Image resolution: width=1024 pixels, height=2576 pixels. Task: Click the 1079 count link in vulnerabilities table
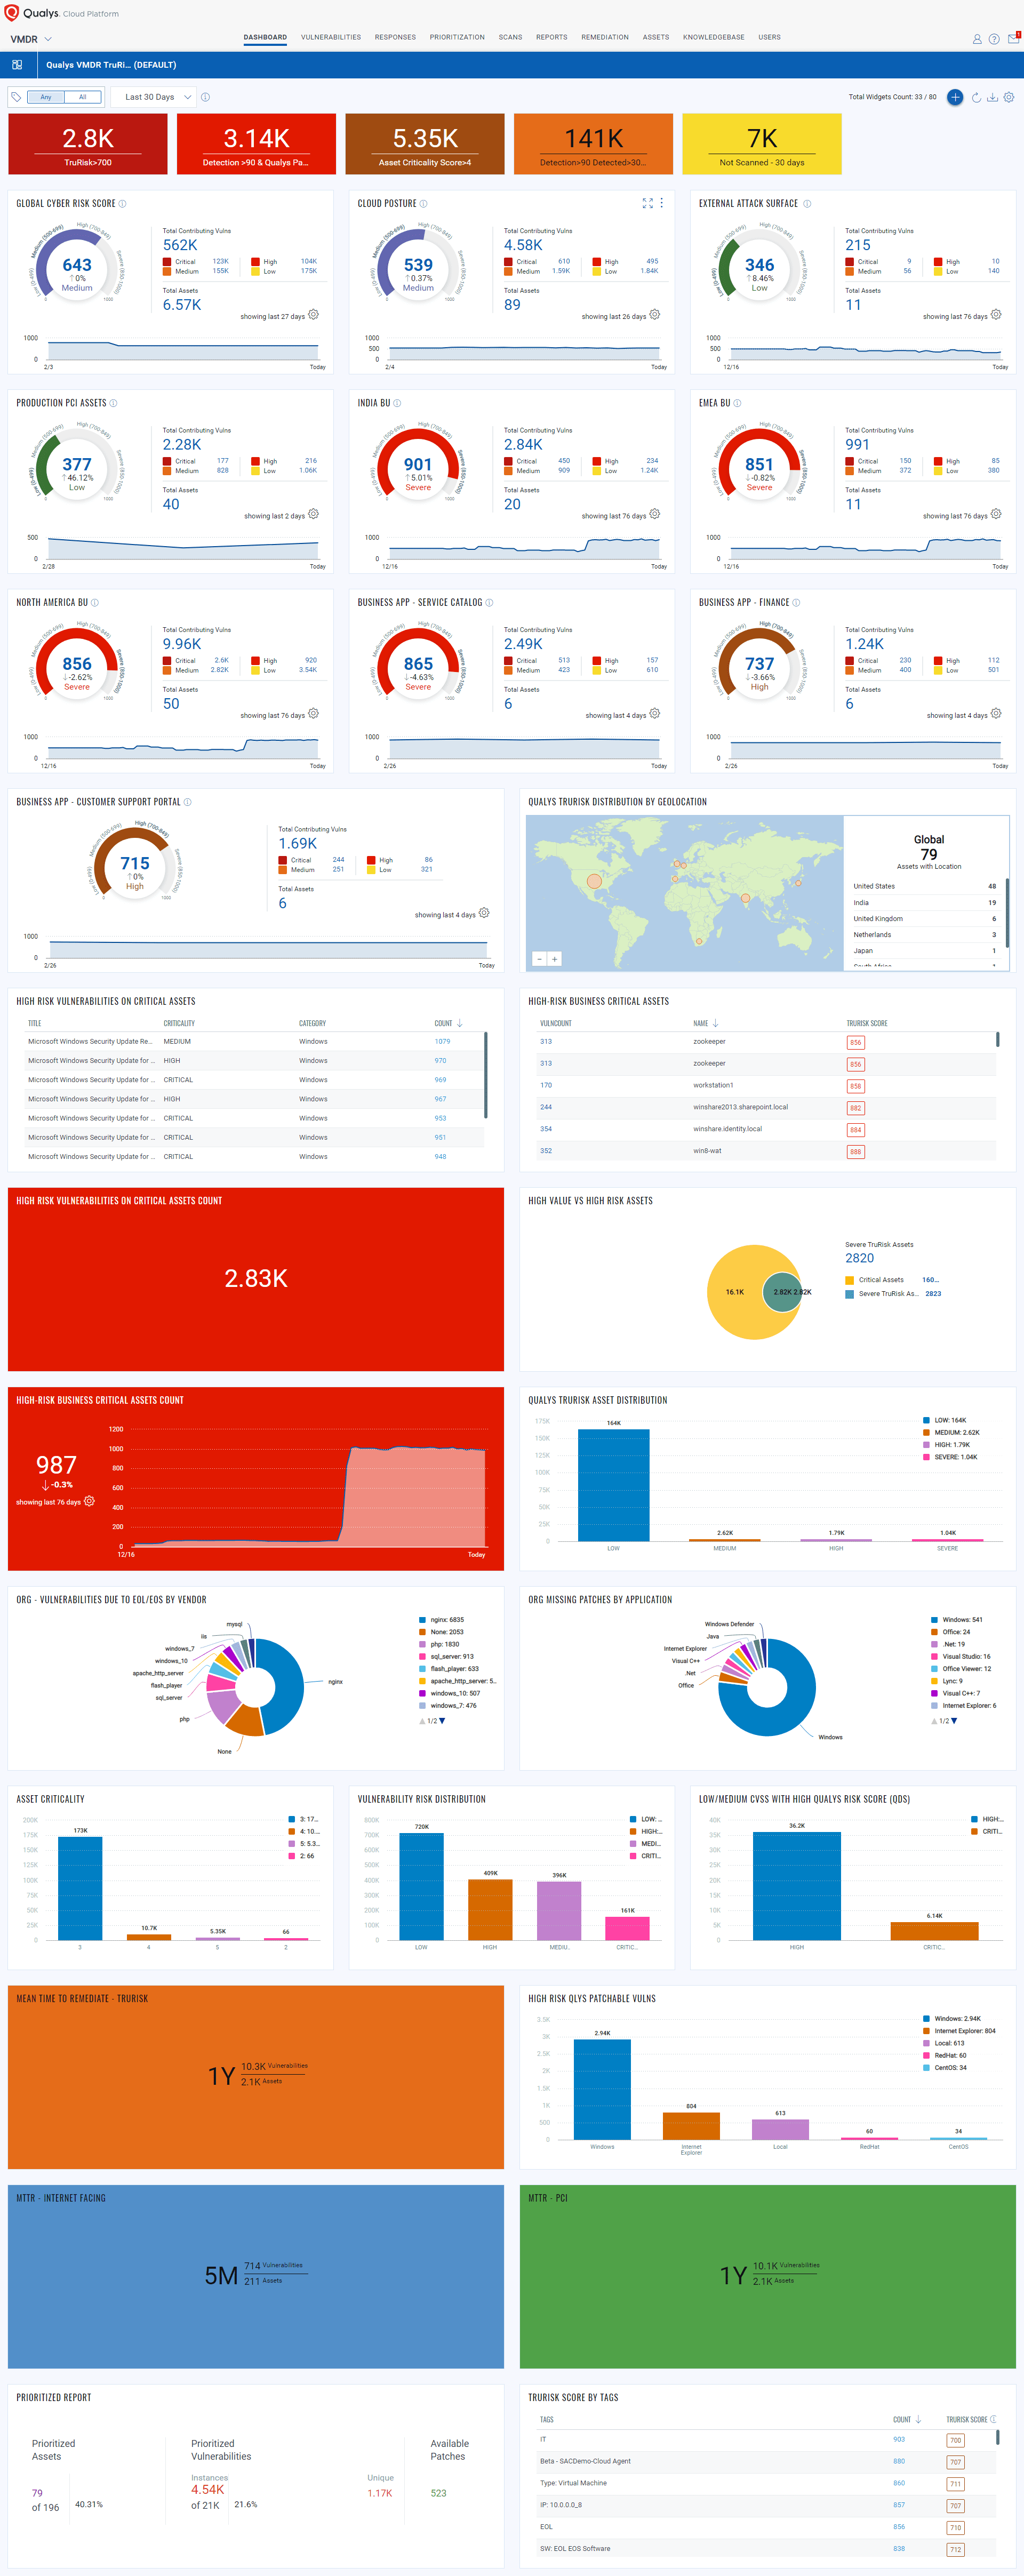point(442,1042)
